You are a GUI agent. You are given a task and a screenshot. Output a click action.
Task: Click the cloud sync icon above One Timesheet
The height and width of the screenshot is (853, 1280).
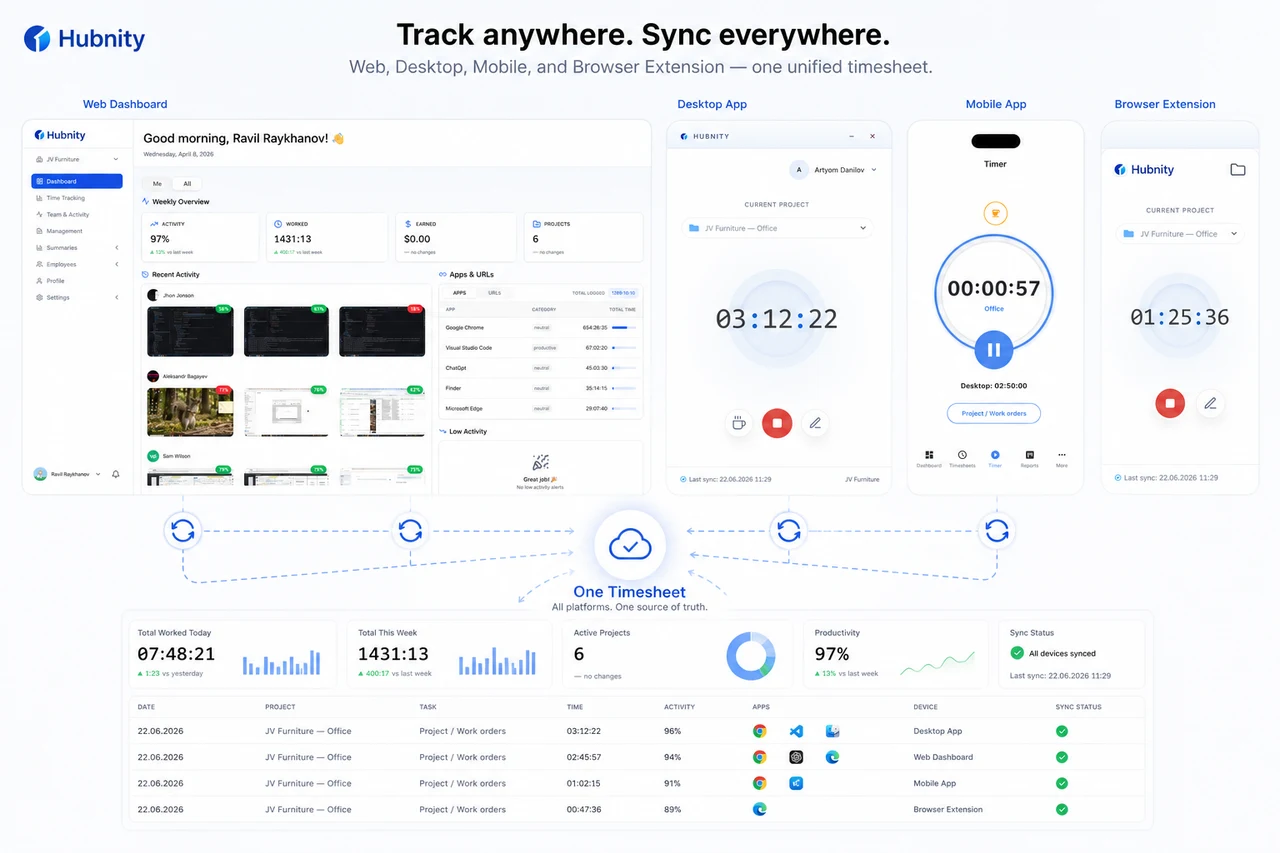click(630, 545)
